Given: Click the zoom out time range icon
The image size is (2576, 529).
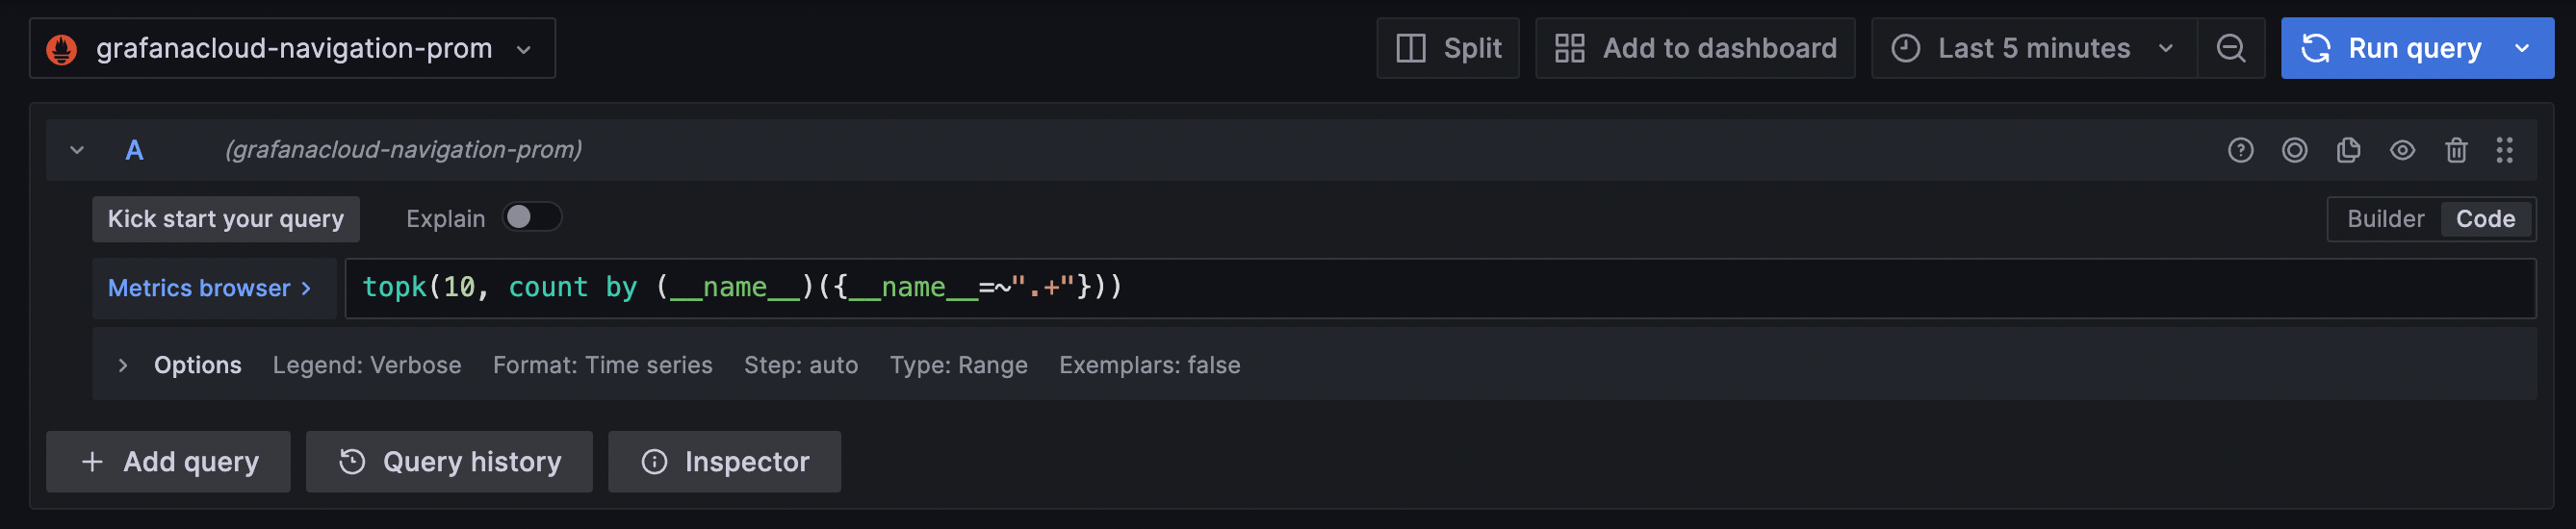Looking at the screenshot, I should 2231,48.
